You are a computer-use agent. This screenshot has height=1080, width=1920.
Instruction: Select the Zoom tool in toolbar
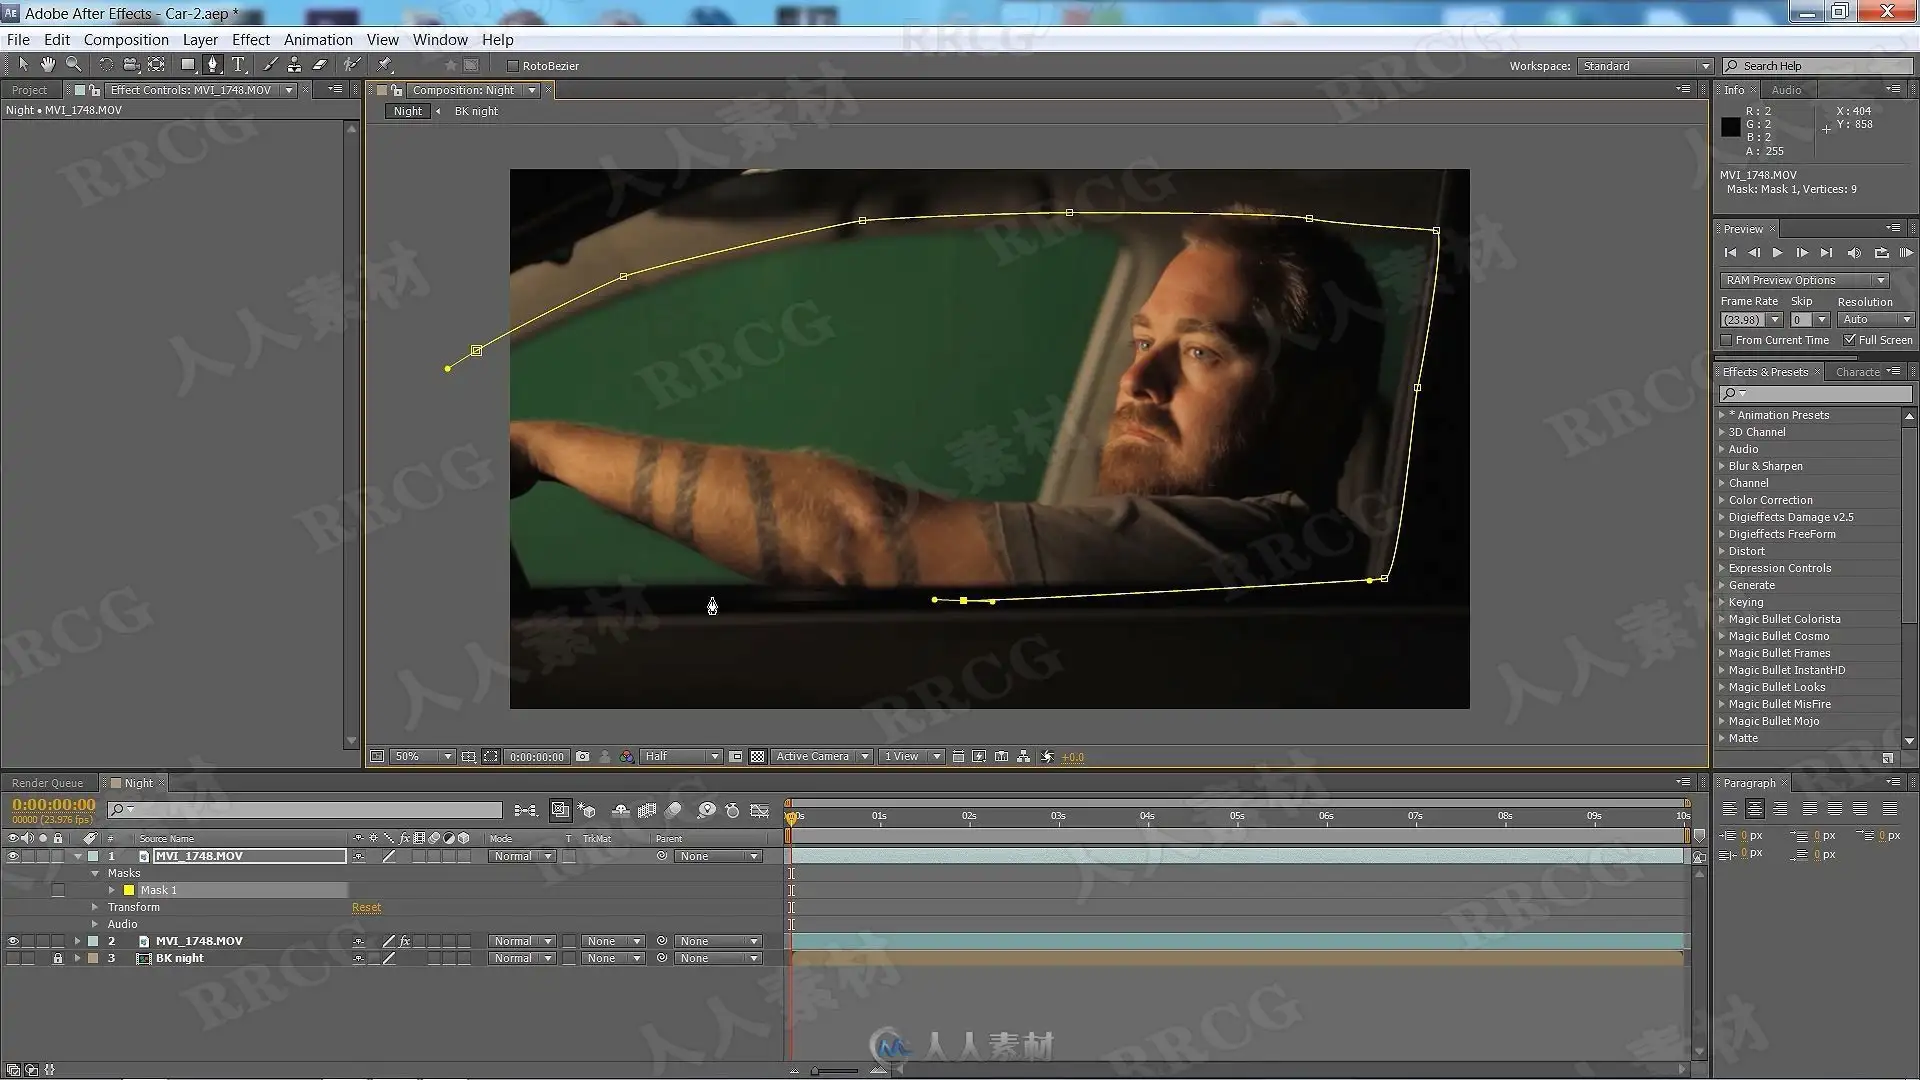point(73,65)
